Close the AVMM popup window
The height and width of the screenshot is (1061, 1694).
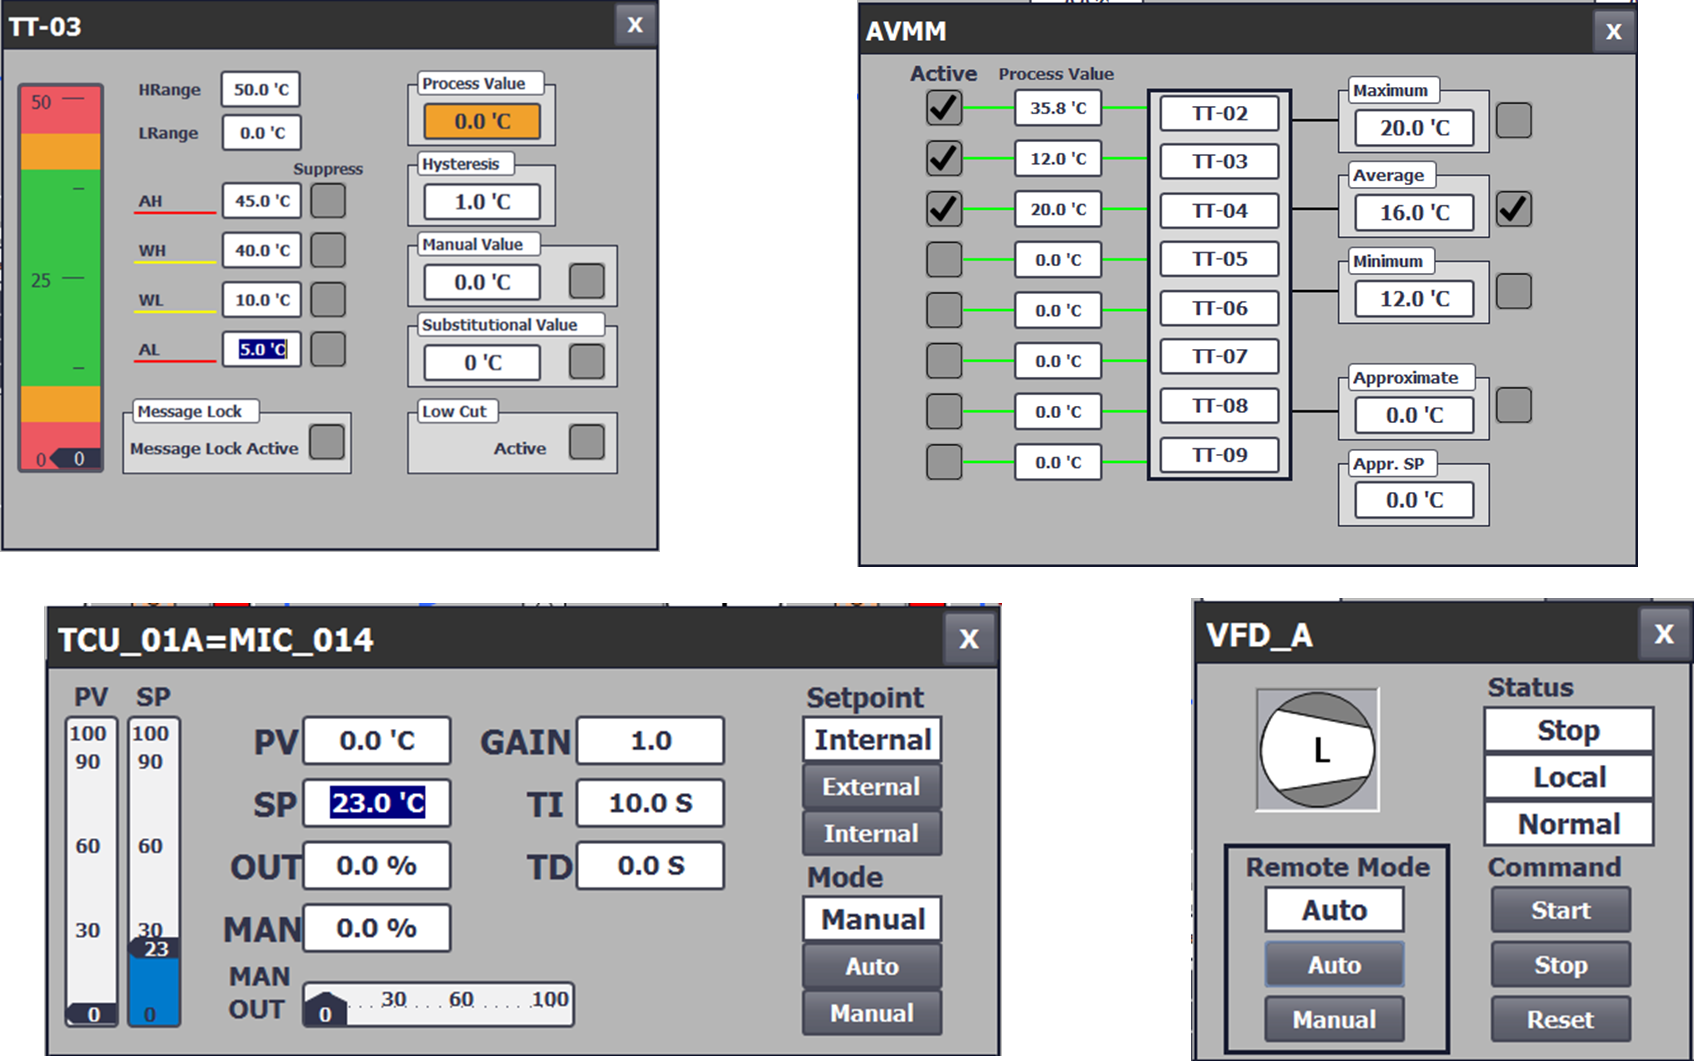[x=1613, y=31]
